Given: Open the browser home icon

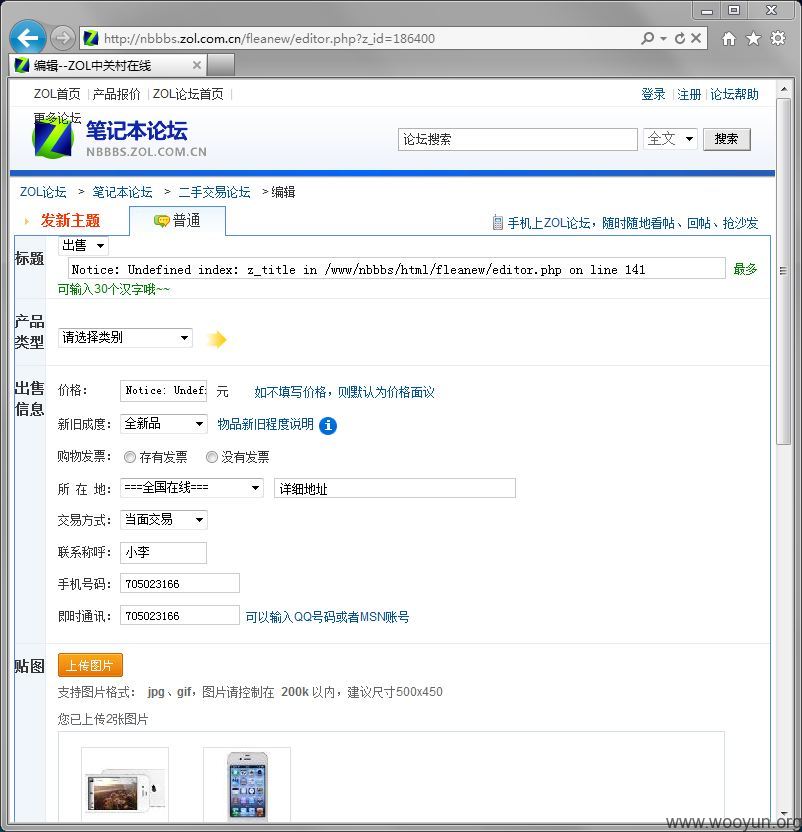Looking at the screenshot, I should click(x=729, y=38).
